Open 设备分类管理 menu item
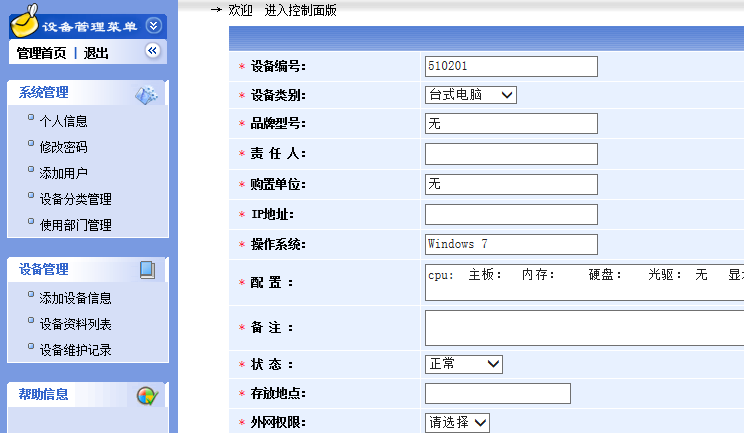The image size is (744, 433). [75, 199]
